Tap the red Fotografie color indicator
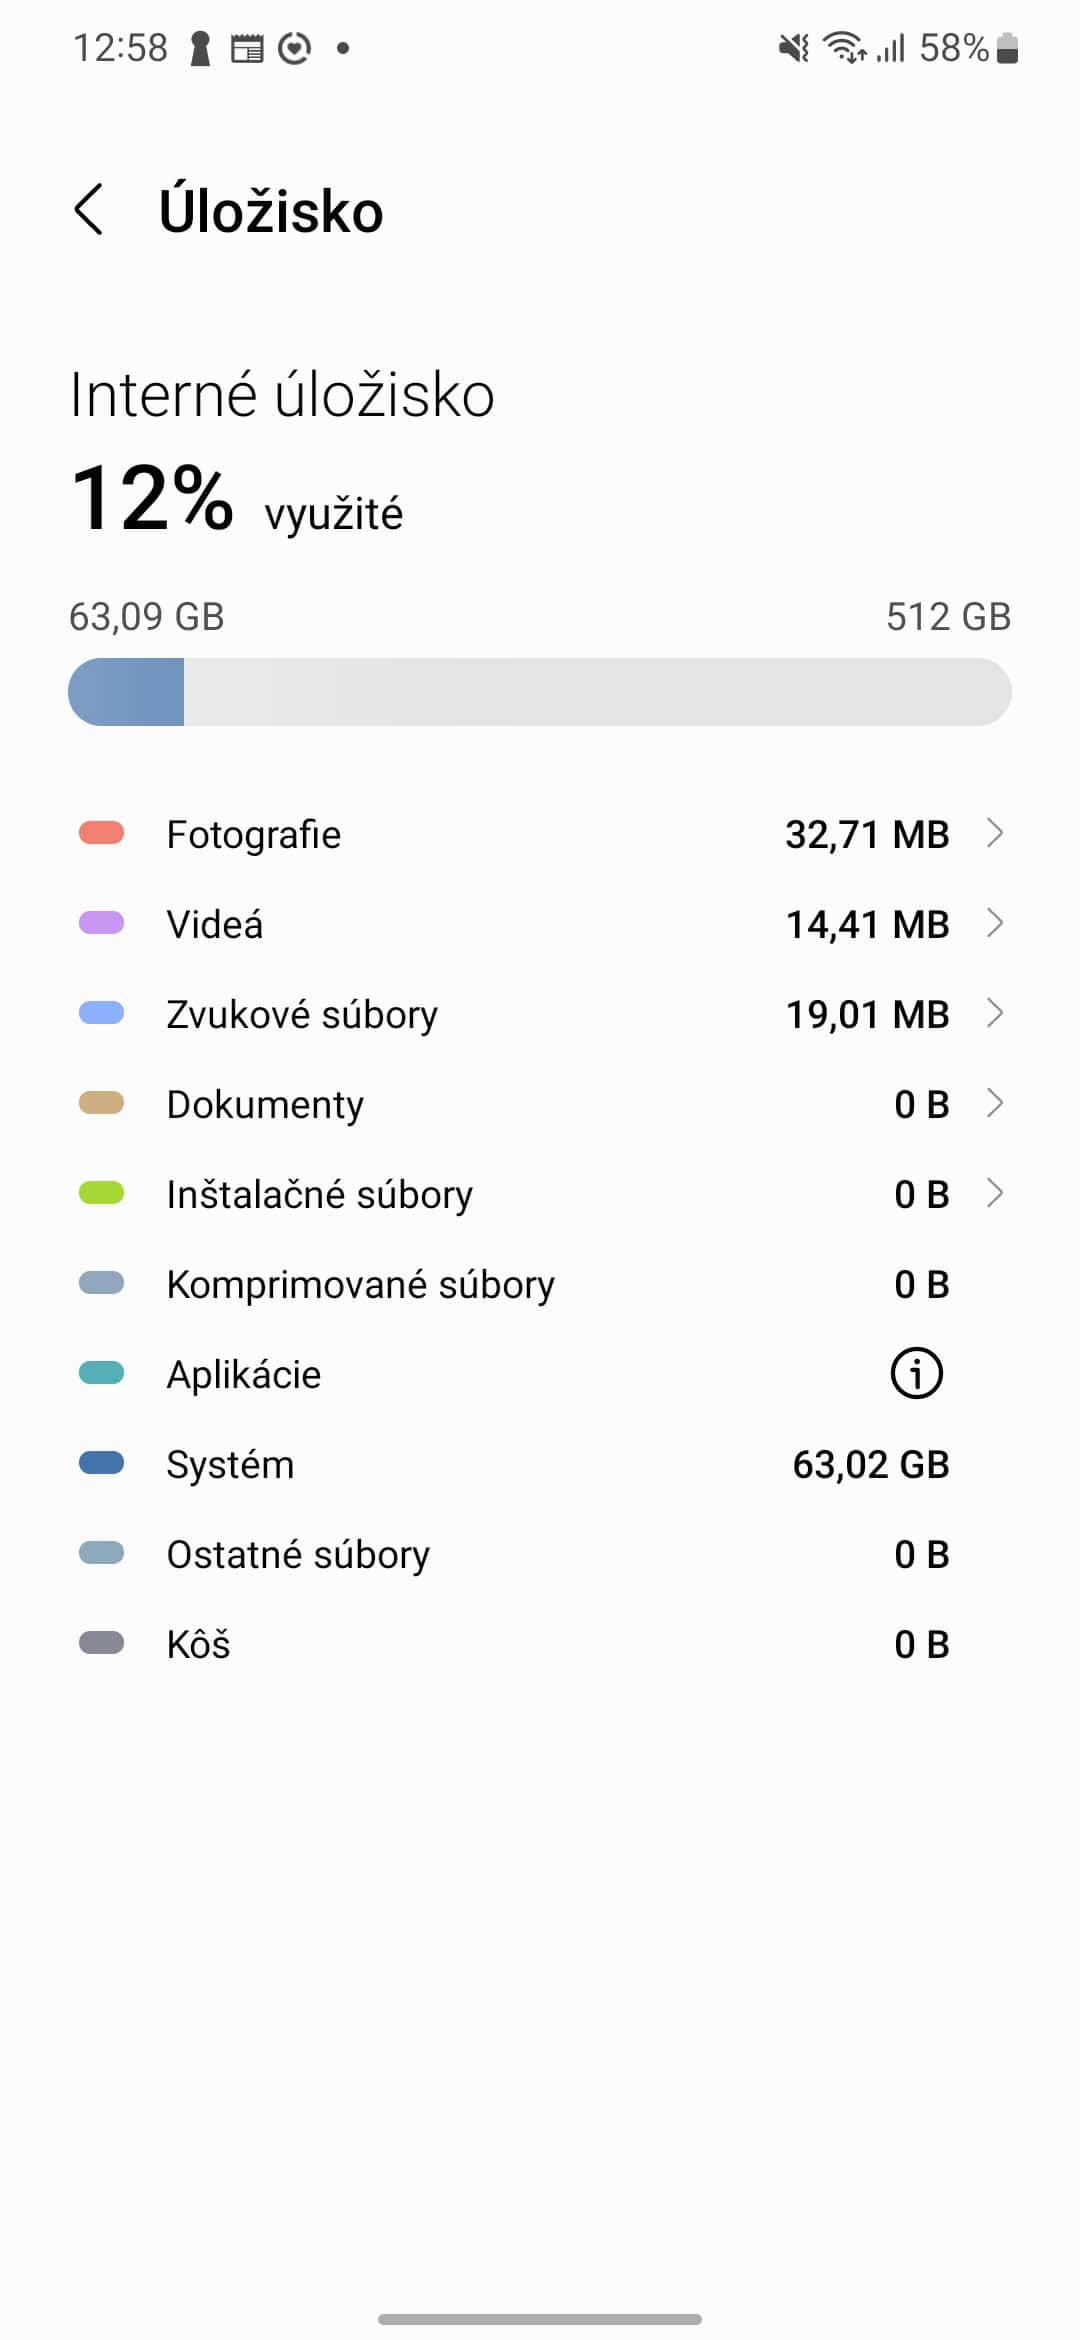The width and height of the screenshot is (1080, 2340). [101, 833]
